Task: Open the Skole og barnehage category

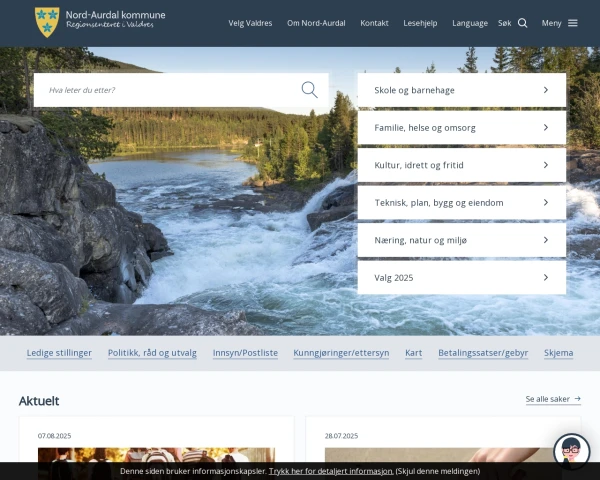Action: point(461,90)
